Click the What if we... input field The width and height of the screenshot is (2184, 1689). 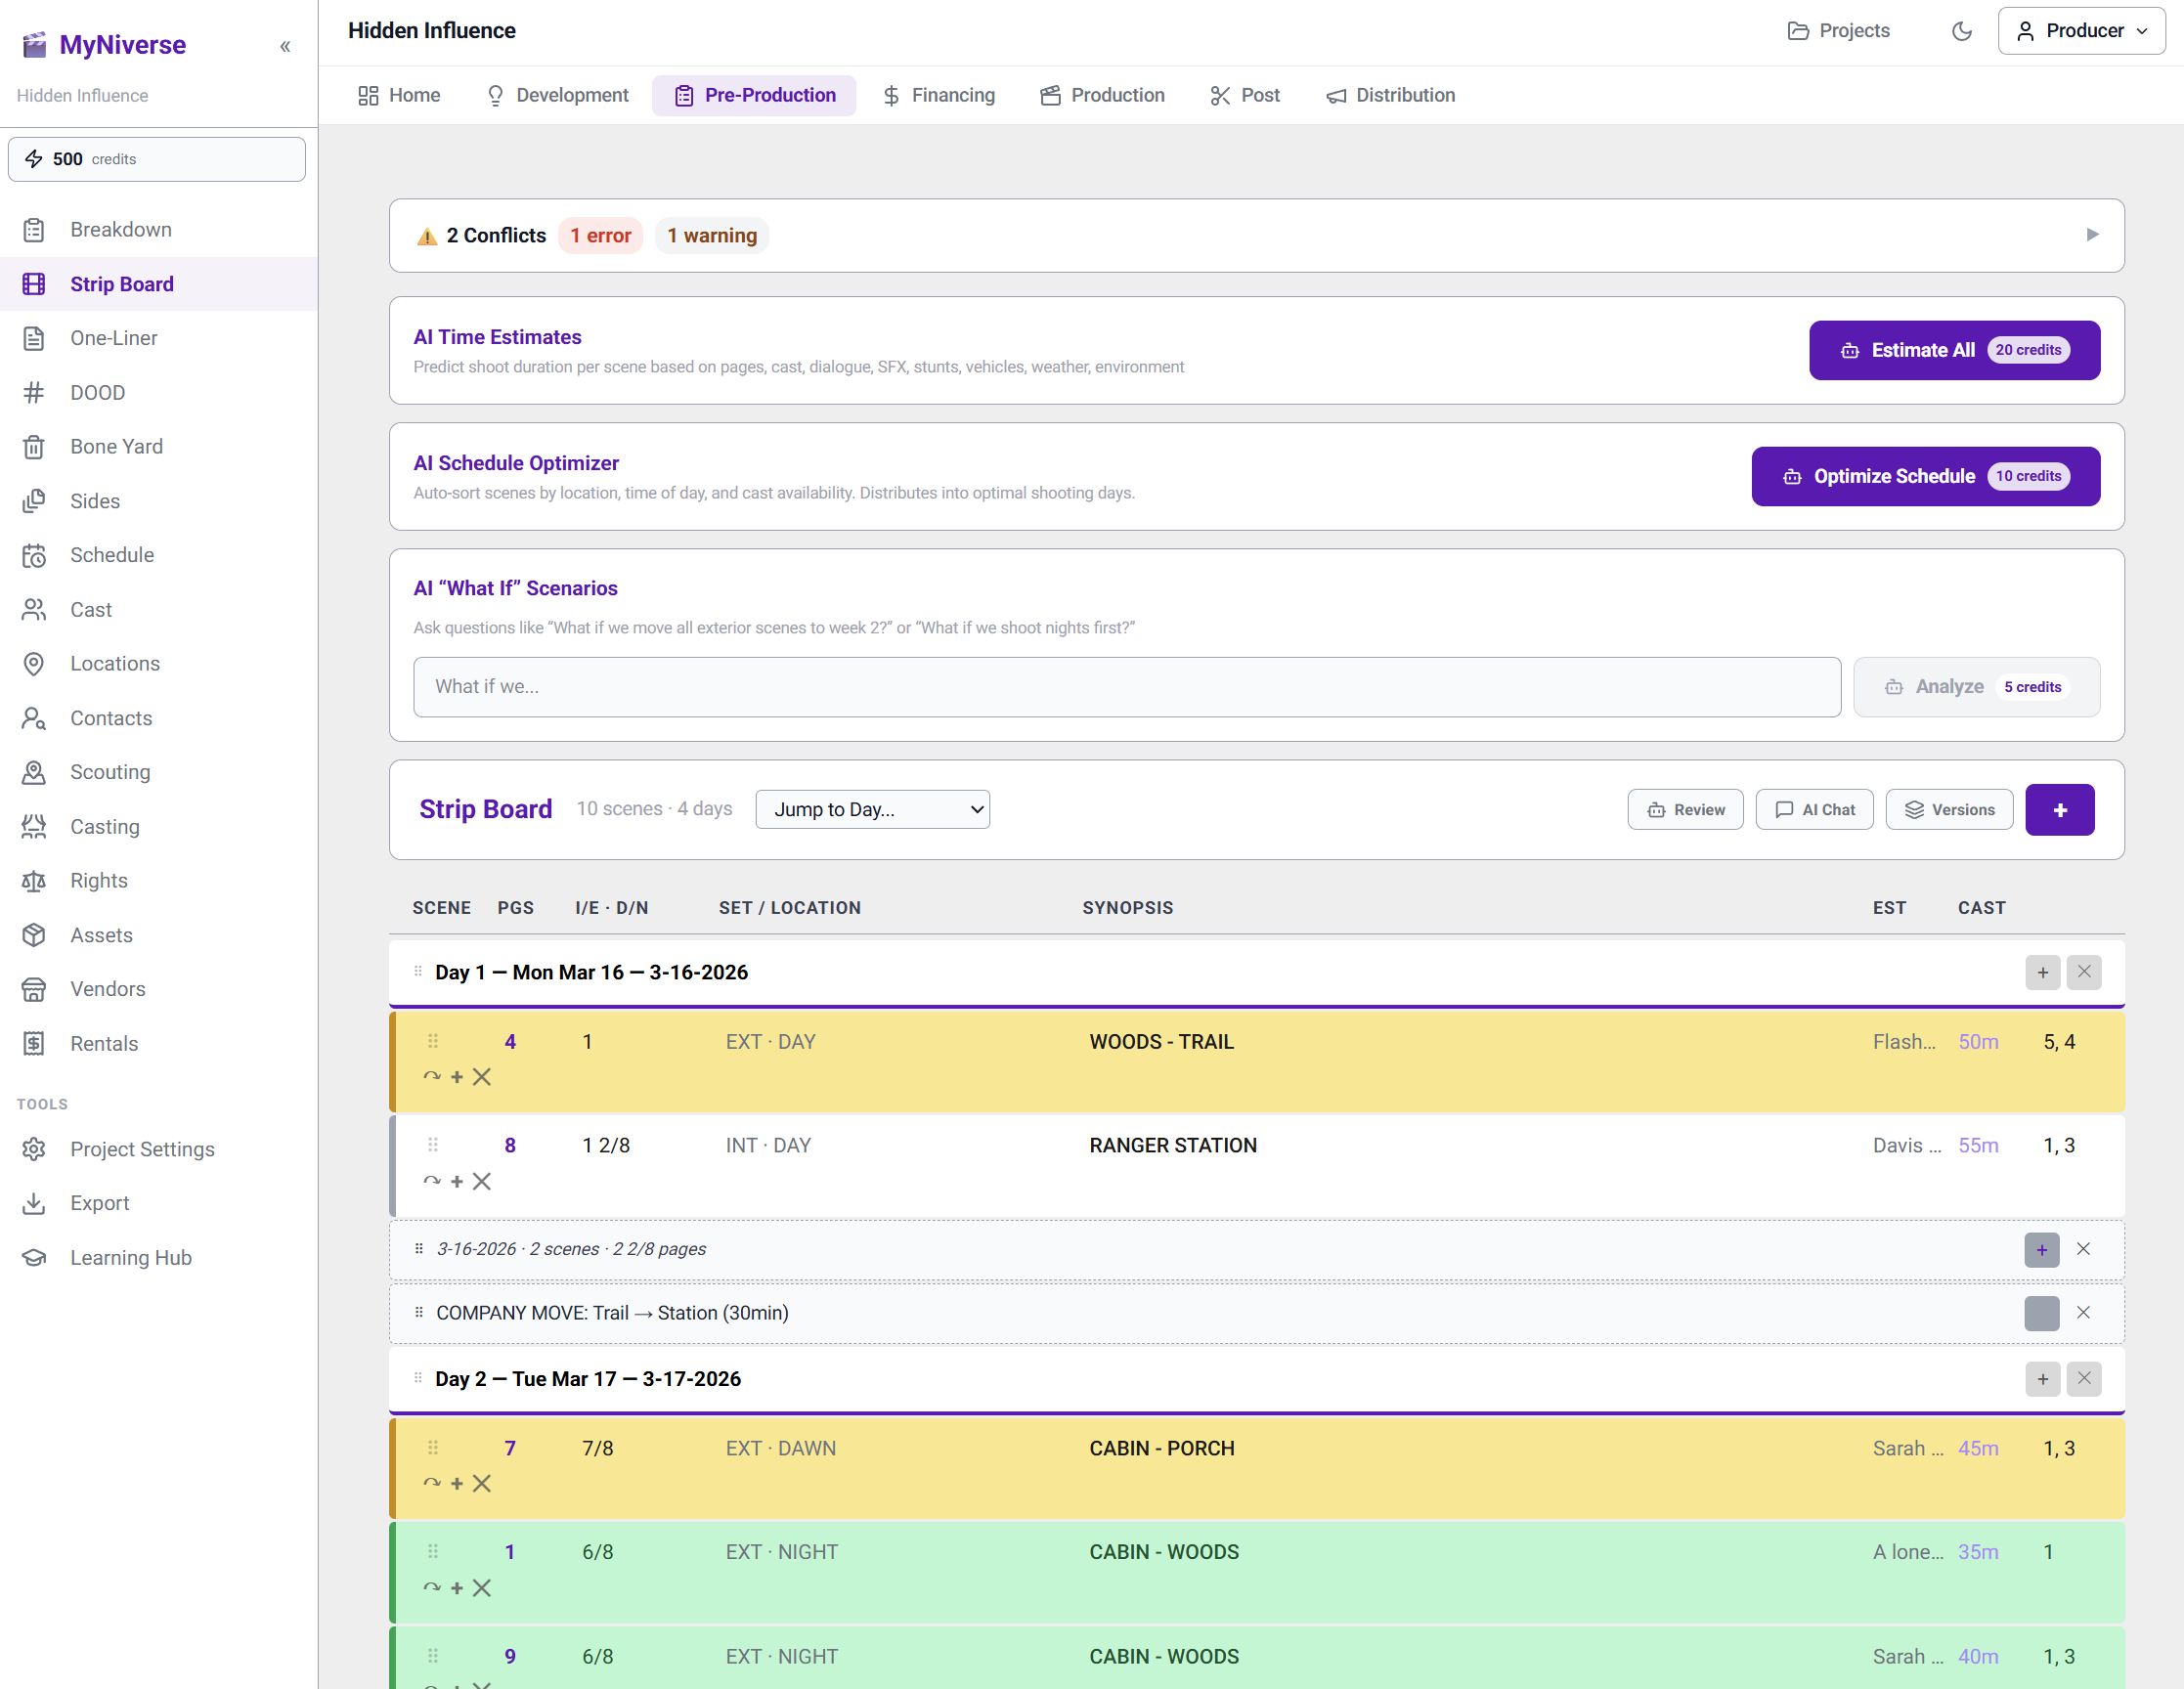coord(1126,687)
